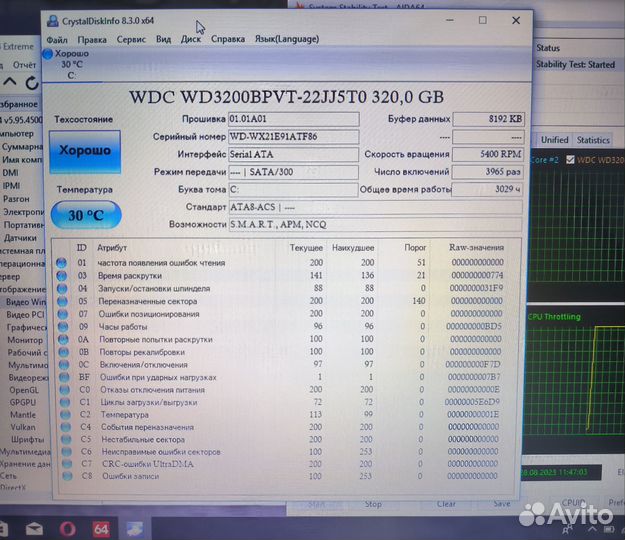Select Vulkan item in AIDA64 tree
Image resolution: width=625 pixels, height=540 pixels.
point(23,427)
